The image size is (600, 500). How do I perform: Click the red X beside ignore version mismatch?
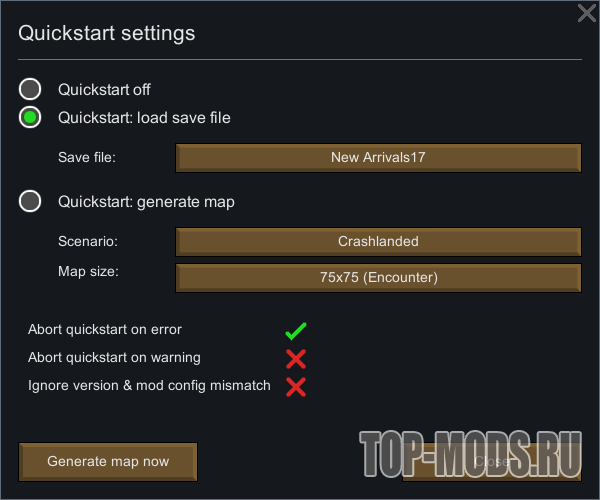point(296,387)
